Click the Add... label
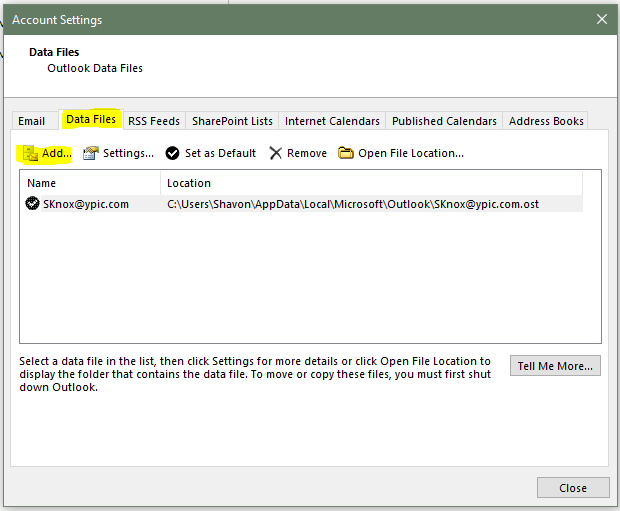The height and width of the screenshot is (511, 620). click(x=57, y=153)
